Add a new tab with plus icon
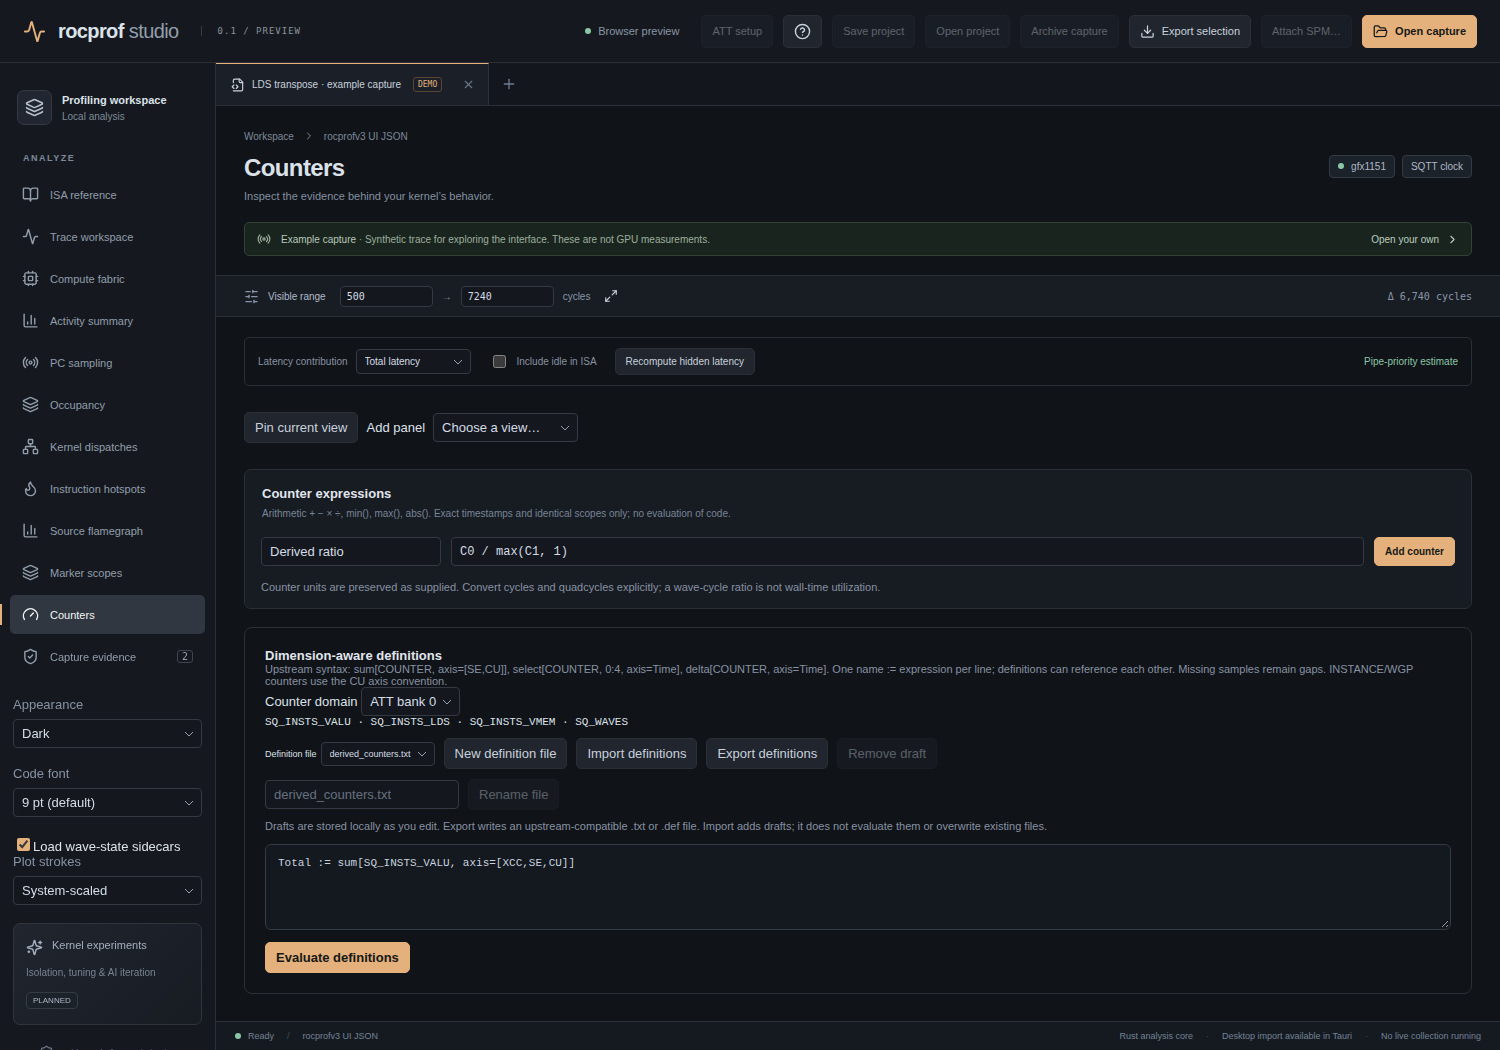This screenshot has width=1500, height=1050. pos(509,84)
